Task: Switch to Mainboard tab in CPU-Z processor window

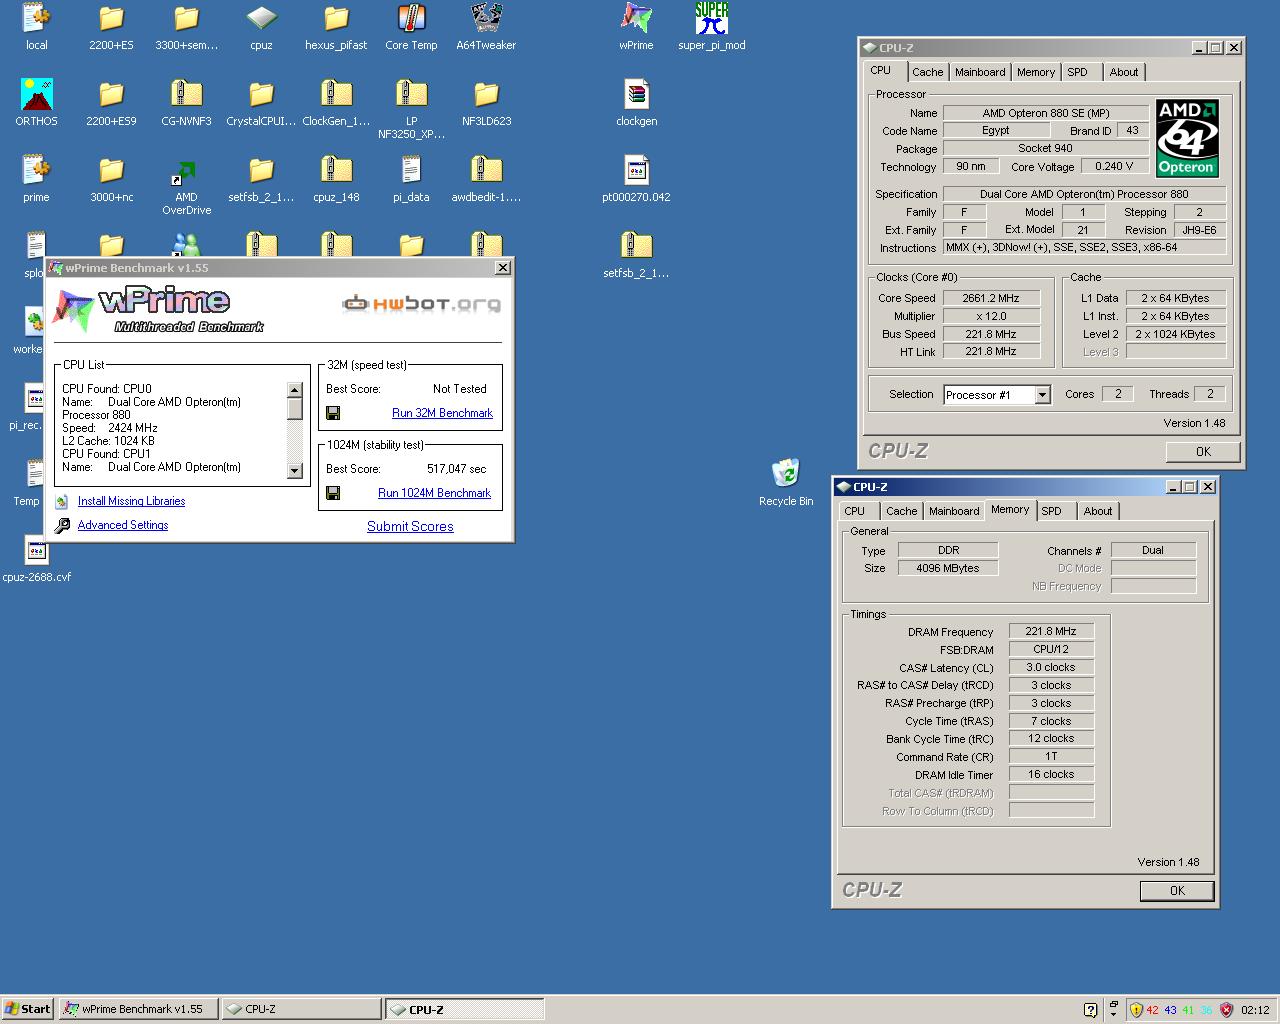Action: pyautogui.click(x=980, y=72)
